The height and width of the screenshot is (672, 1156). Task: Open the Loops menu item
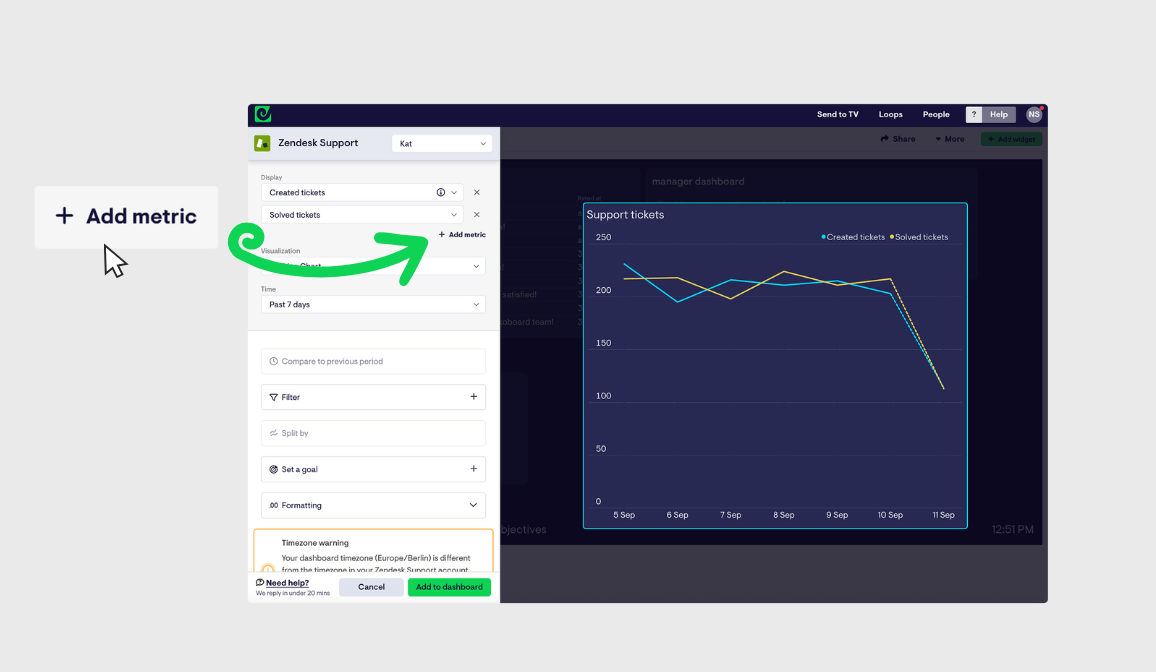pyautogui.click(x=891, y=114)
